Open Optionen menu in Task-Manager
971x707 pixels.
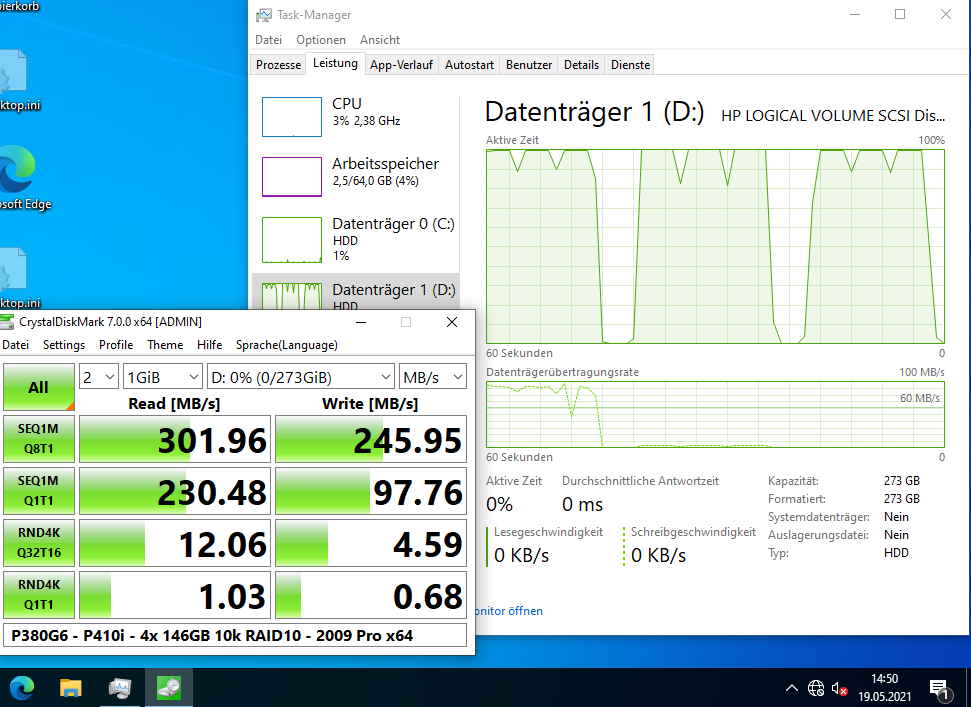[321, 40]
